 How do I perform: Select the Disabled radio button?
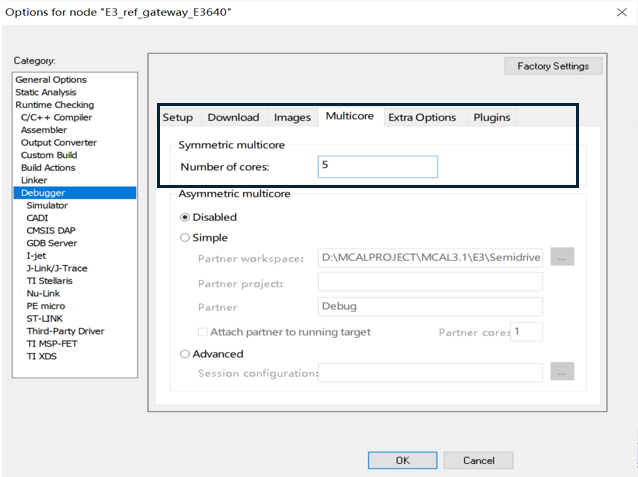pyautogui.click(x=185, y=217)
